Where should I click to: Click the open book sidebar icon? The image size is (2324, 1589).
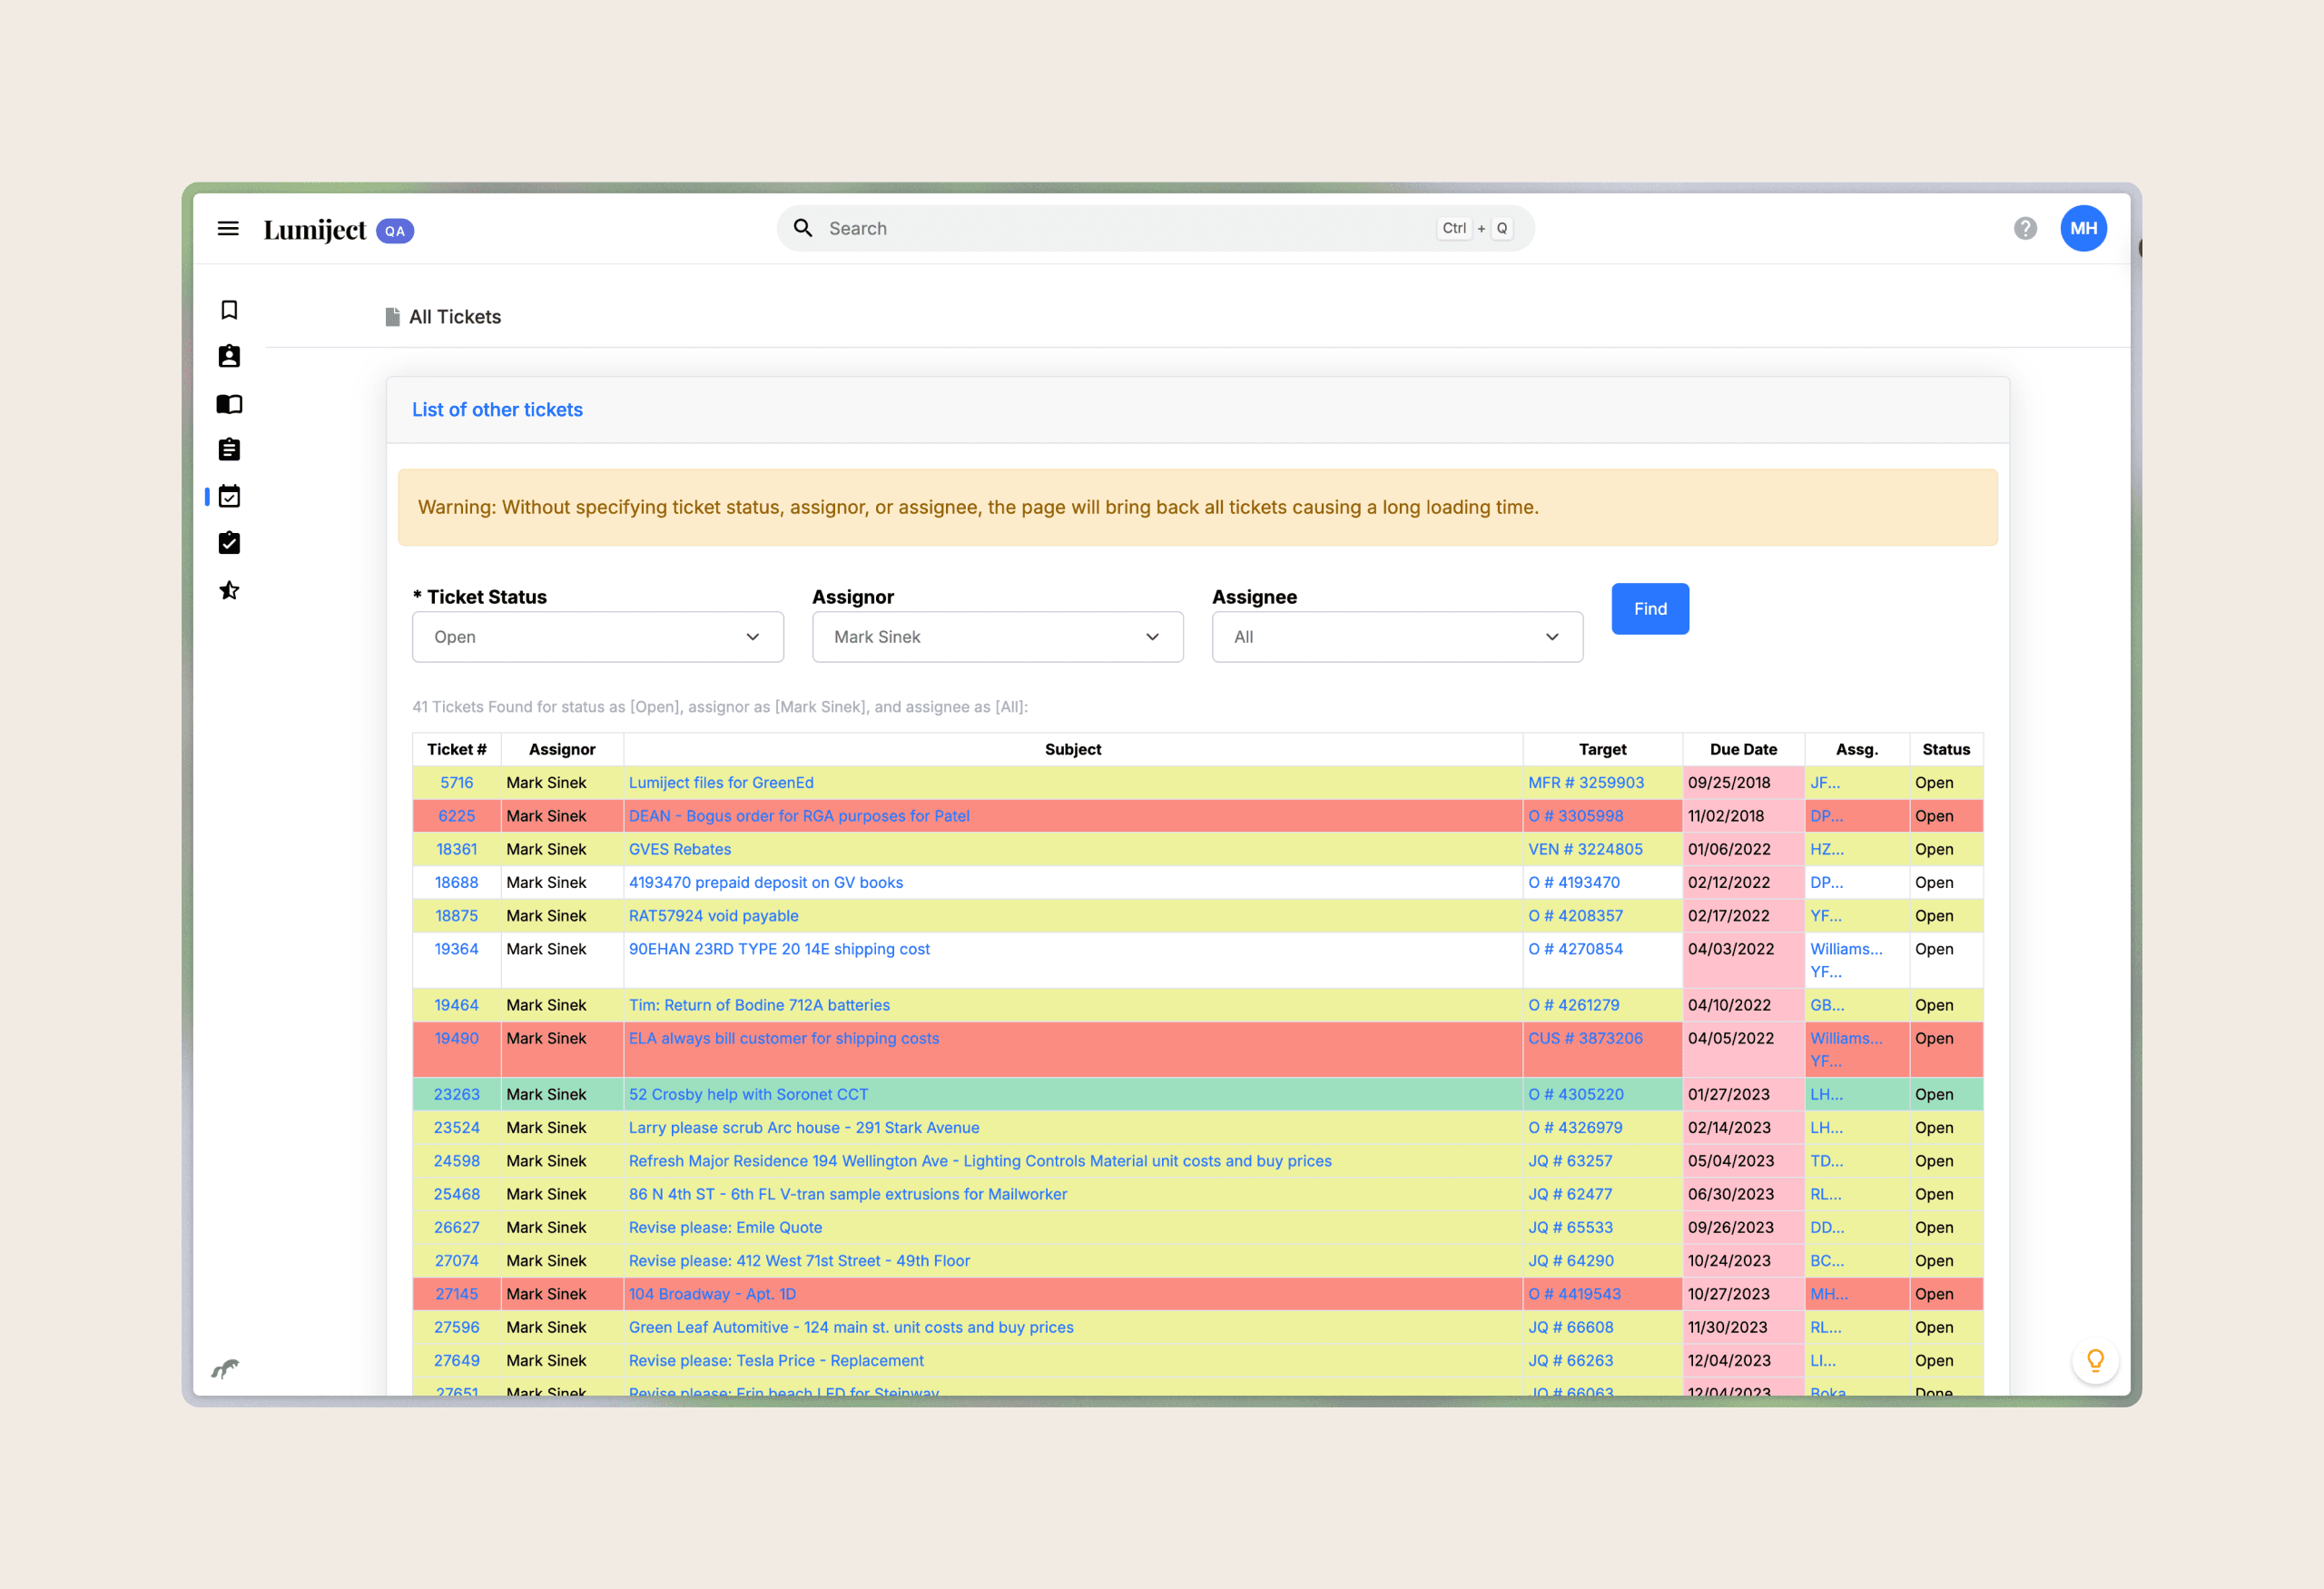[x=229, y=404]
